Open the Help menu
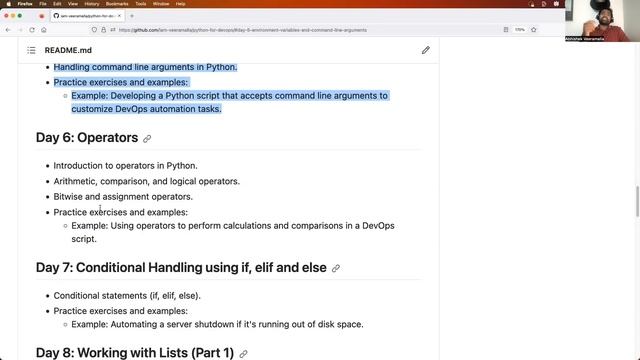 (180, 4)
